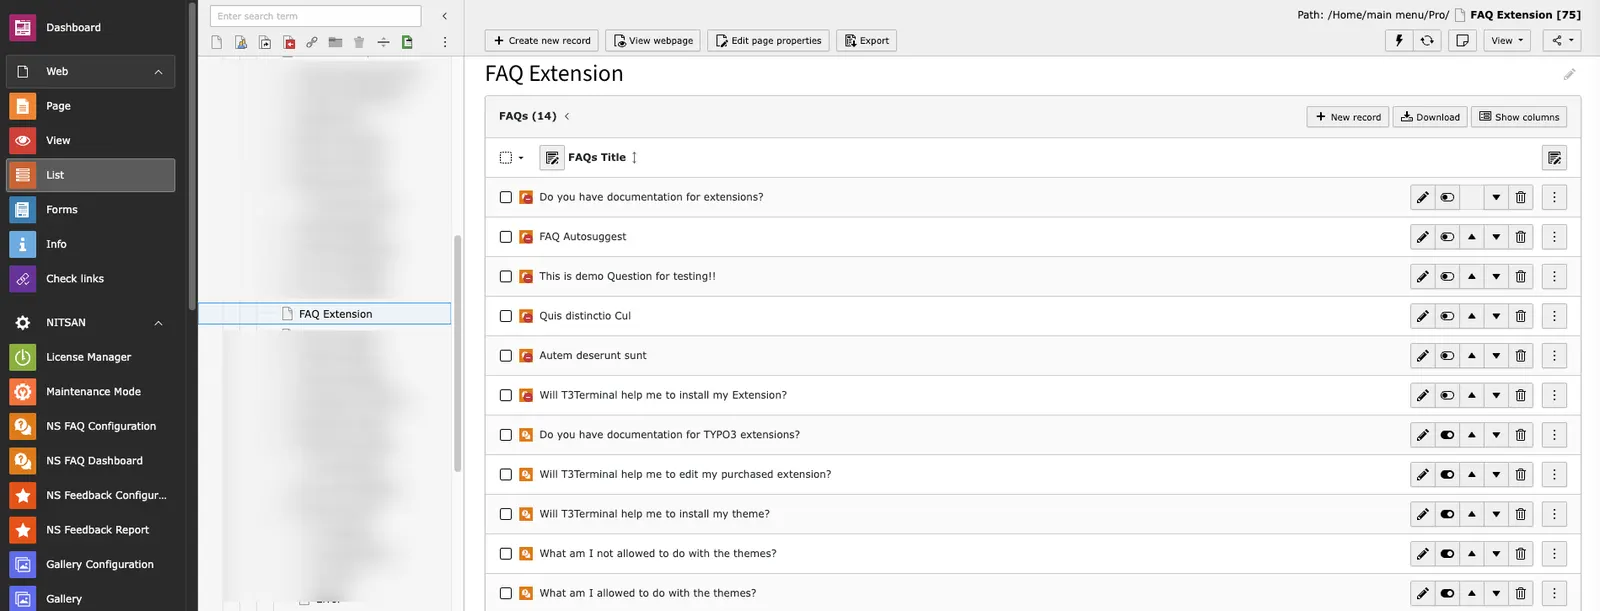
Task: Clear caches with the lightning bolt icon
Action: [x=1399, y=40]
